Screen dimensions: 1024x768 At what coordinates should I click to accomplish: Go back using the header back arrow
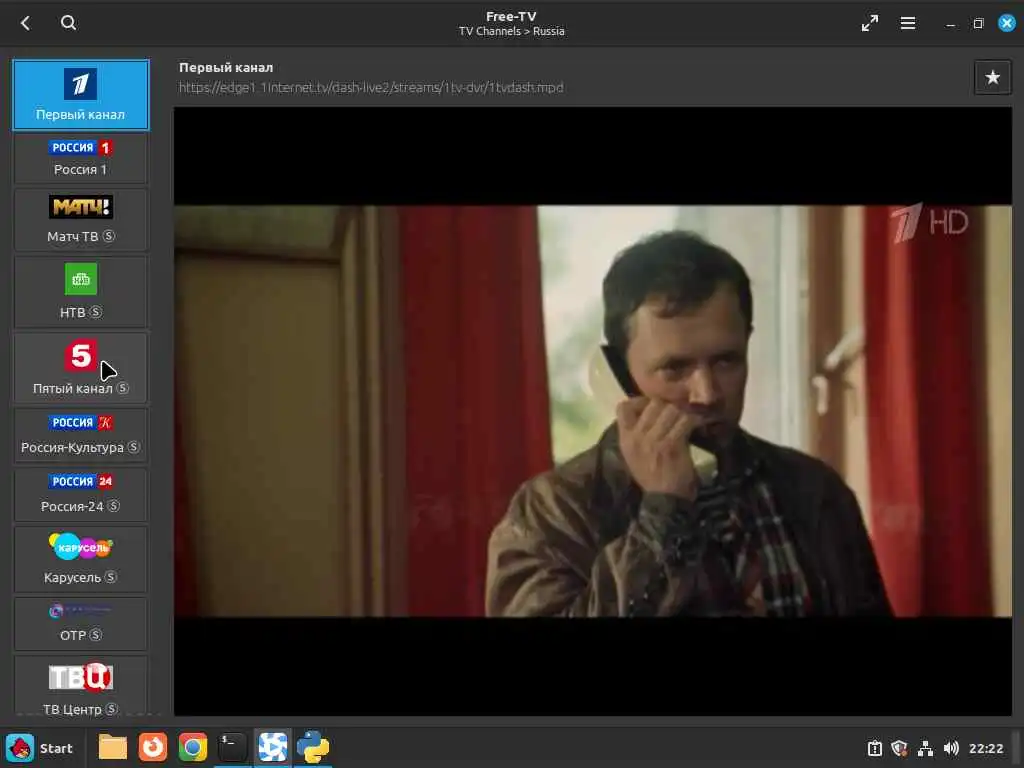click(x=25, y=24)
